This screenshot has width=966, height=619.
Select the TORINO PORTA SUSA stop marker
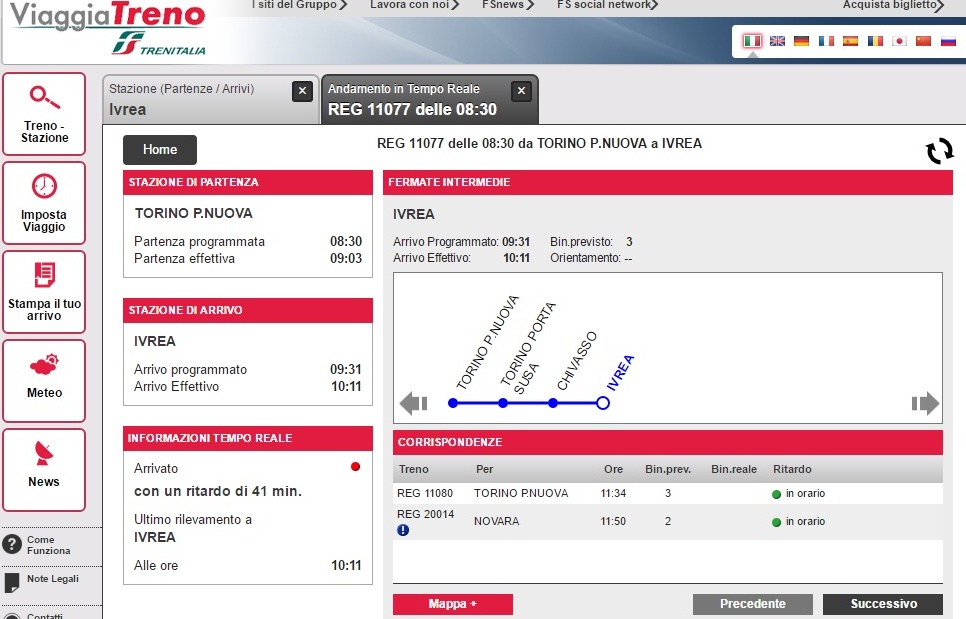[503, 403]
